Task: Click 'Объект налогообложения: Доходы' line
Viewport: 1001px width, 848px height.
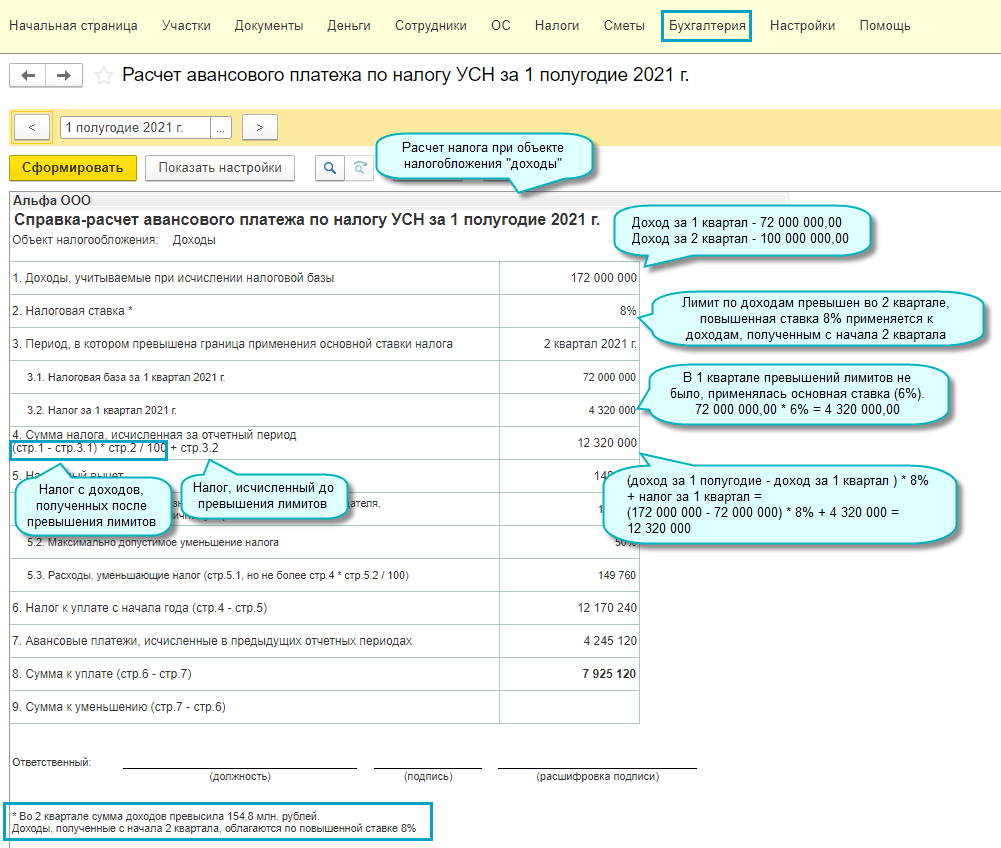Action: pos(114,240)
